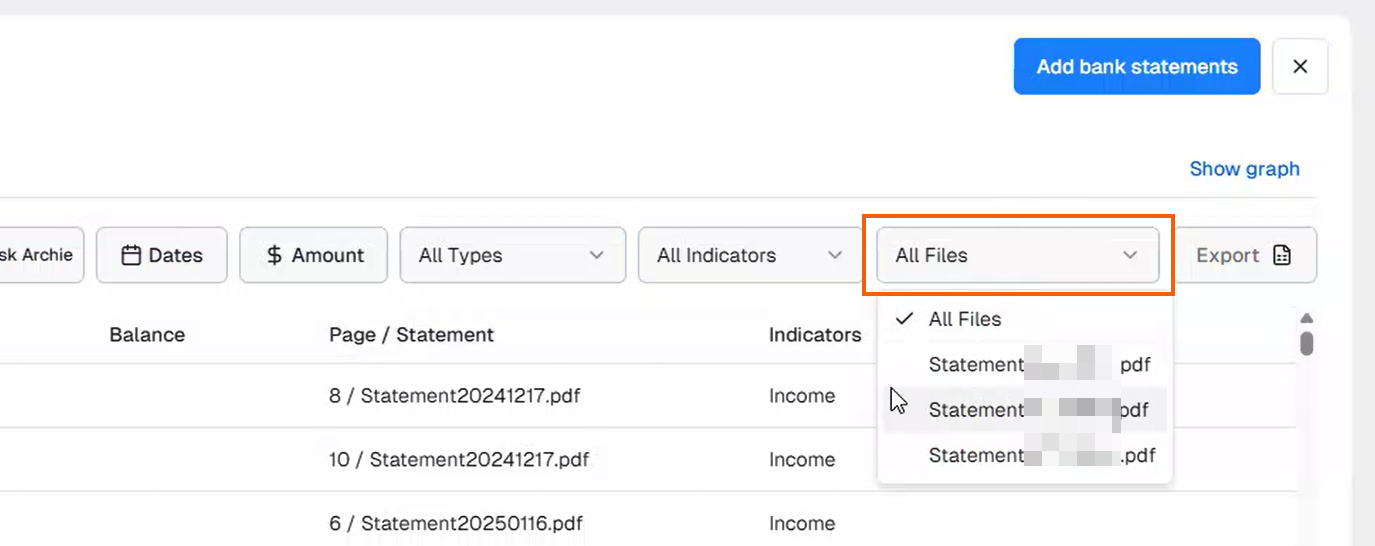Click the Export button
The height and width of the screenshot is (546, 1375).
coord(1244,255)
